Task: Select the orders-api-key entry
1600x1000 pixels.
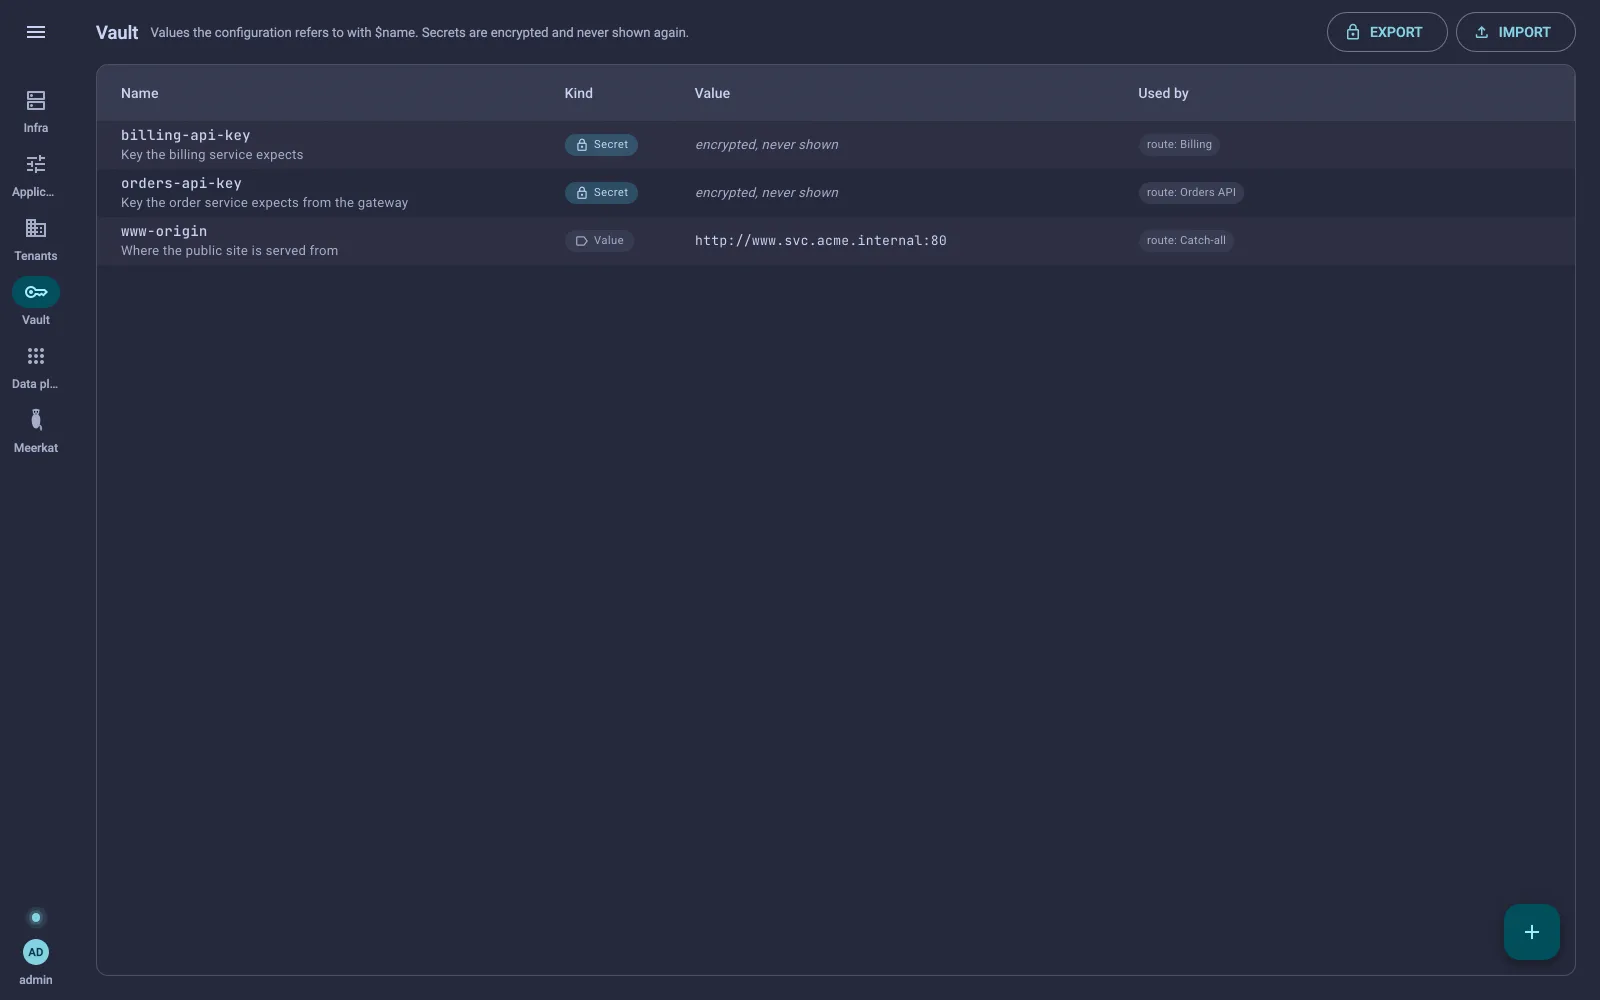Action: pos(835,193)
